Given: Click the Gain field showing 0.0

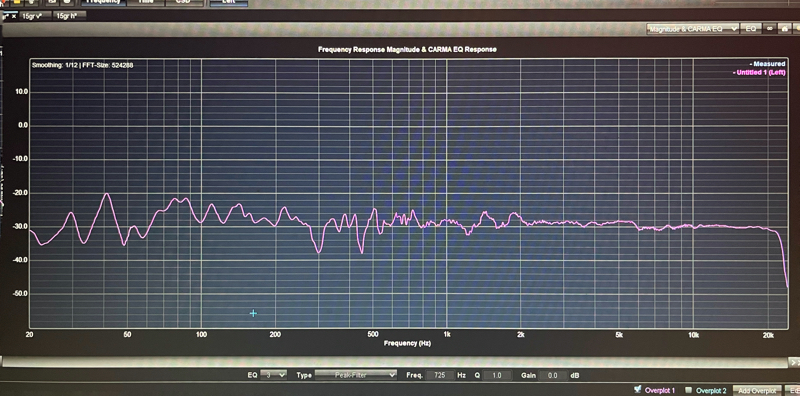Looking at the screenshot, I should click(x=553, y=375).
